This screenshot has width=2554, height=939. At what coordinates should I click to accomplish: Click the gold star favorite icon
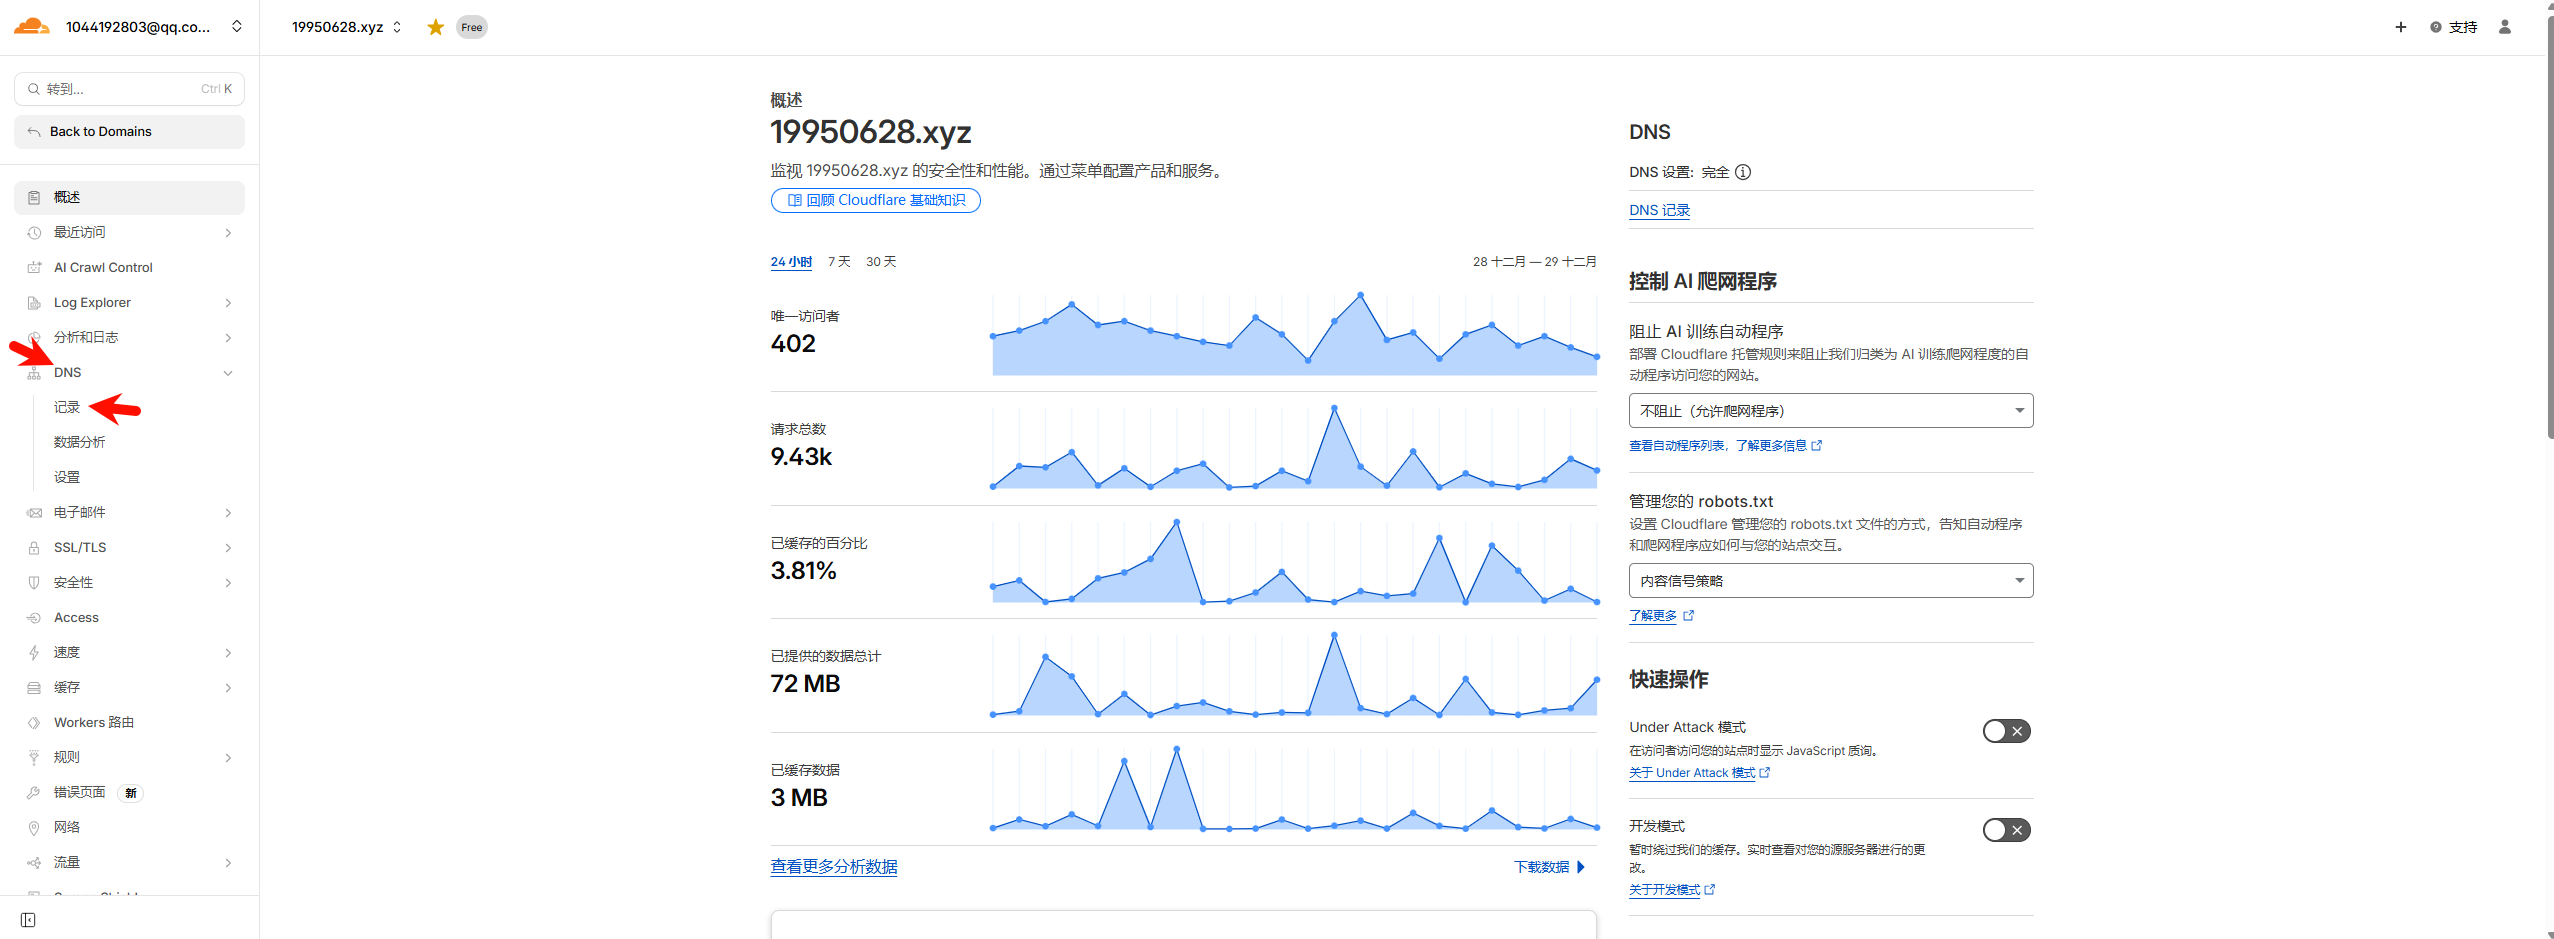tap(435, 27)
